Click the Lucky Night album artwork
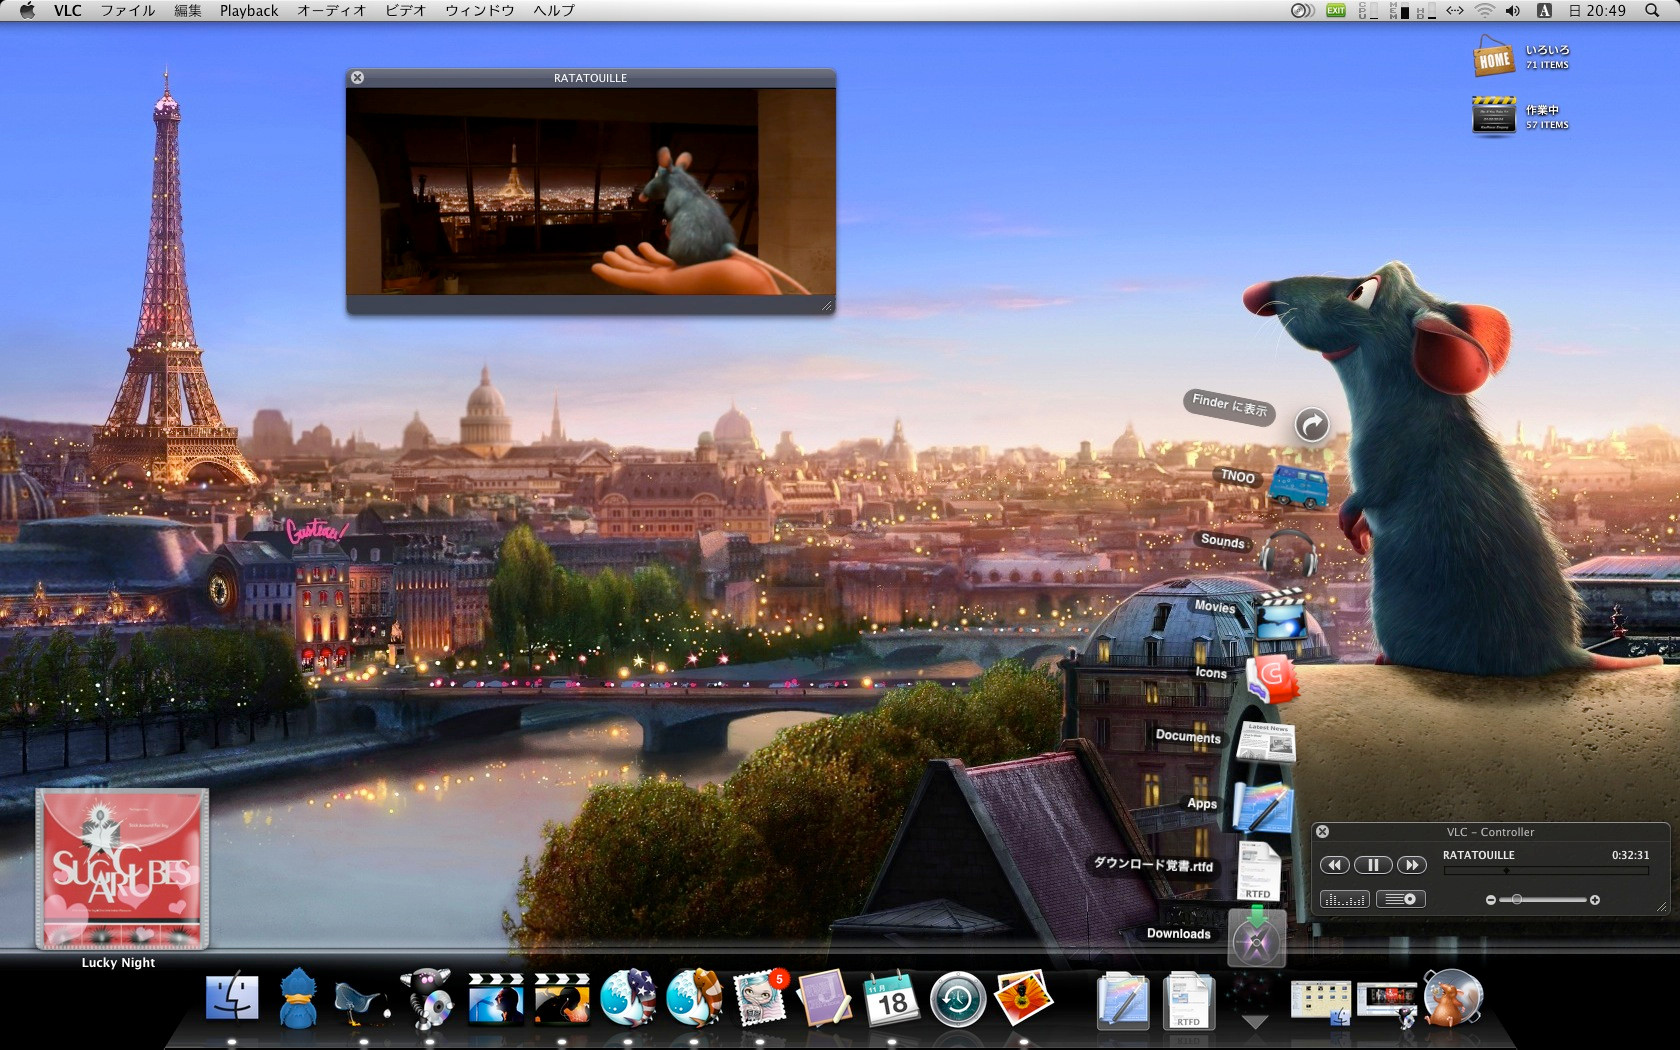The height and width of the screenshot is (1050, 1680). [x=122, y=868]
